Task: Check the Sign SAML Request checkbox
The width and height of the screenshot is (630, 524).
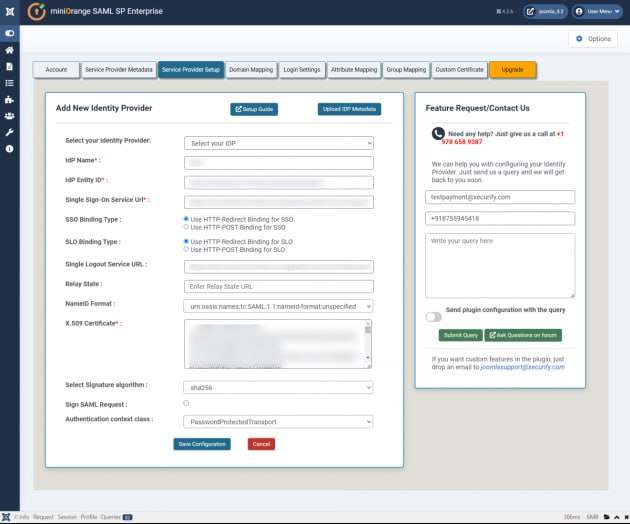Action: [x=186, y=403]
